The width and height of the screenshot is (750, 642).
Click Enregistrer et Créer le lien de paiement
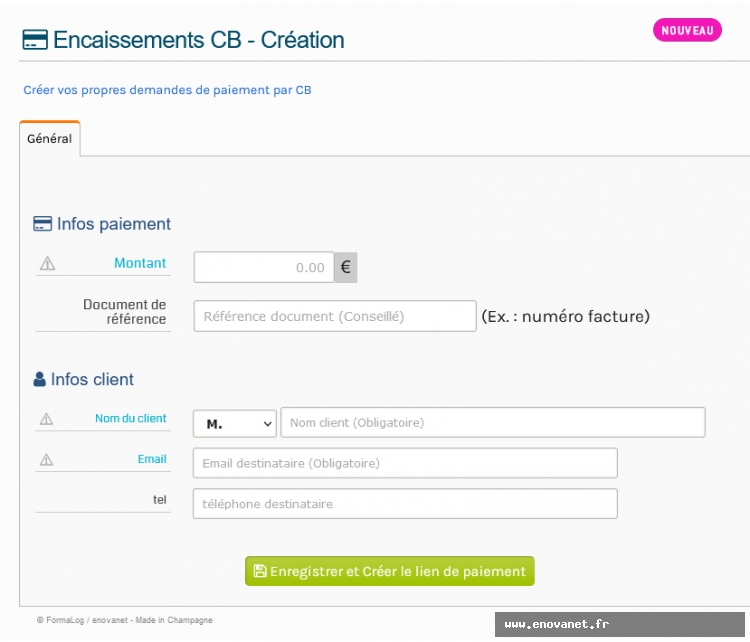[390, 571]
